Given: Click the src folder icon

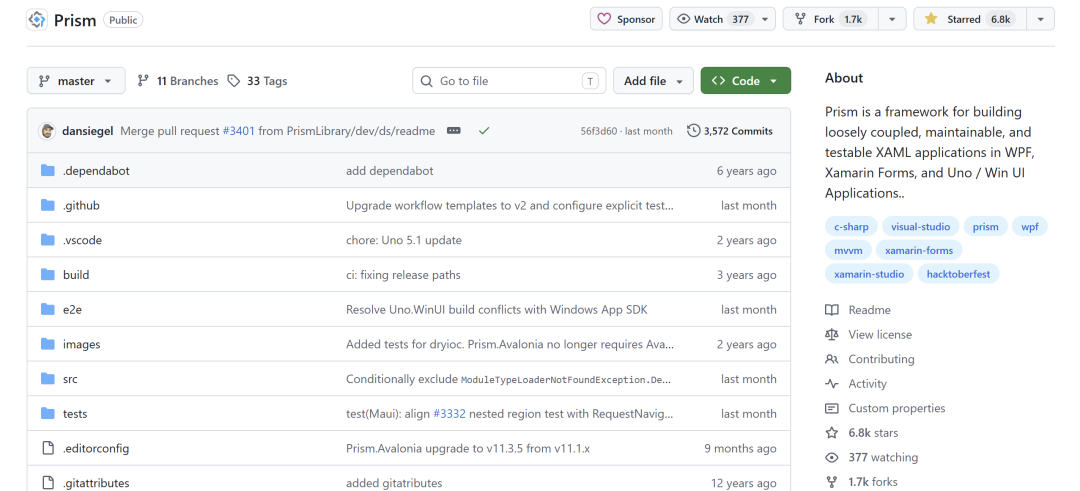Looking at the screenshot, I should pos(48,379).
